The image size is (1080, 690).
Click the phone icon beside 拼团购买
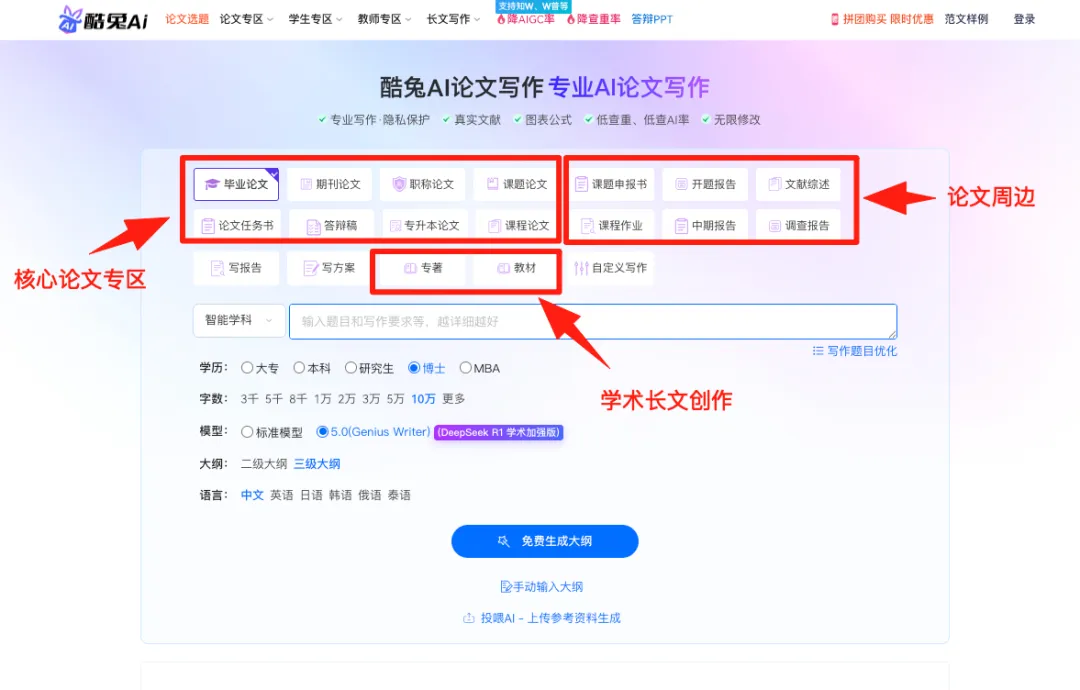click(x=835, y=19)
